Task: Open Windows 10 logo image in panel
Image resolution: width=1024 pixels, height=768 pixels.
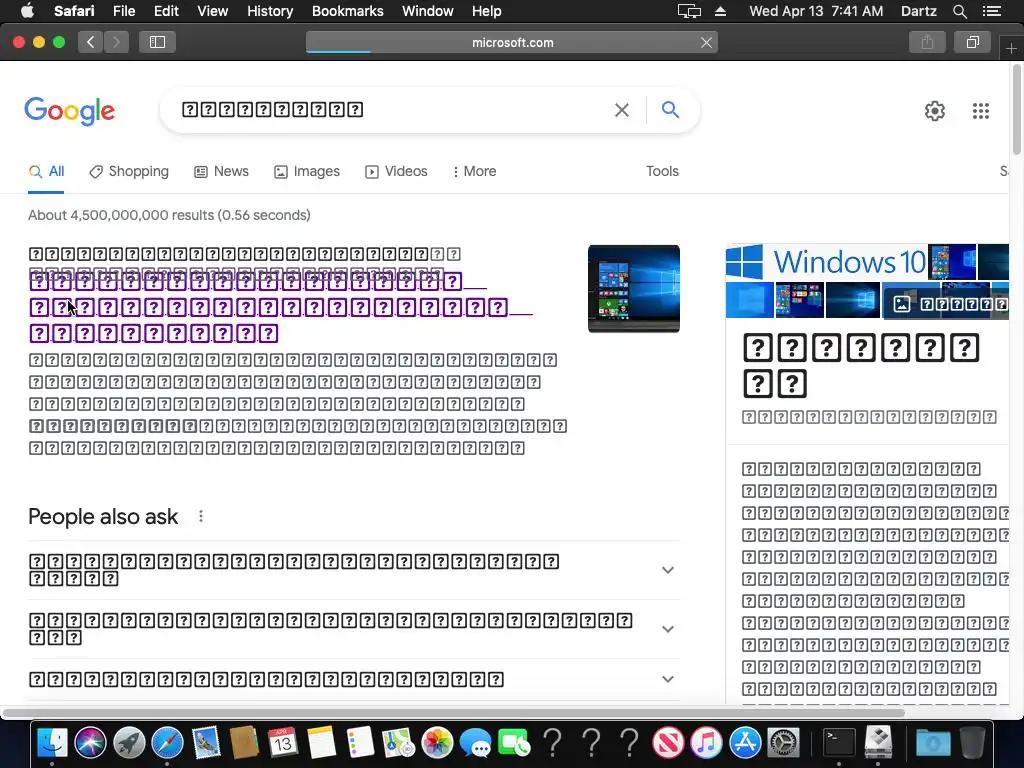Action: [x=826, y=262]
